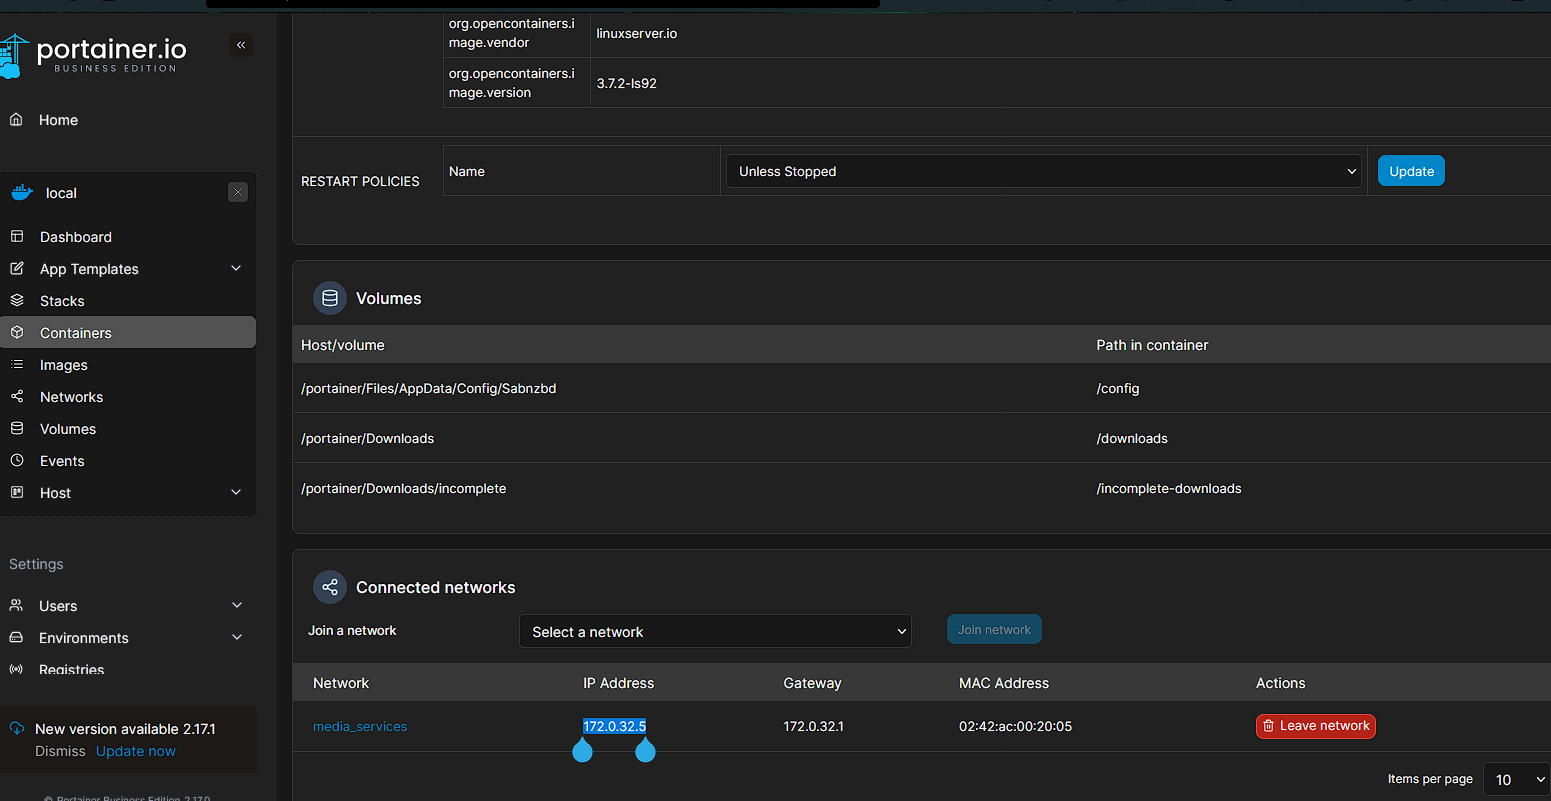Click the Users people icon
This screenshot has width=1551, height=801.
pos(16,606)
